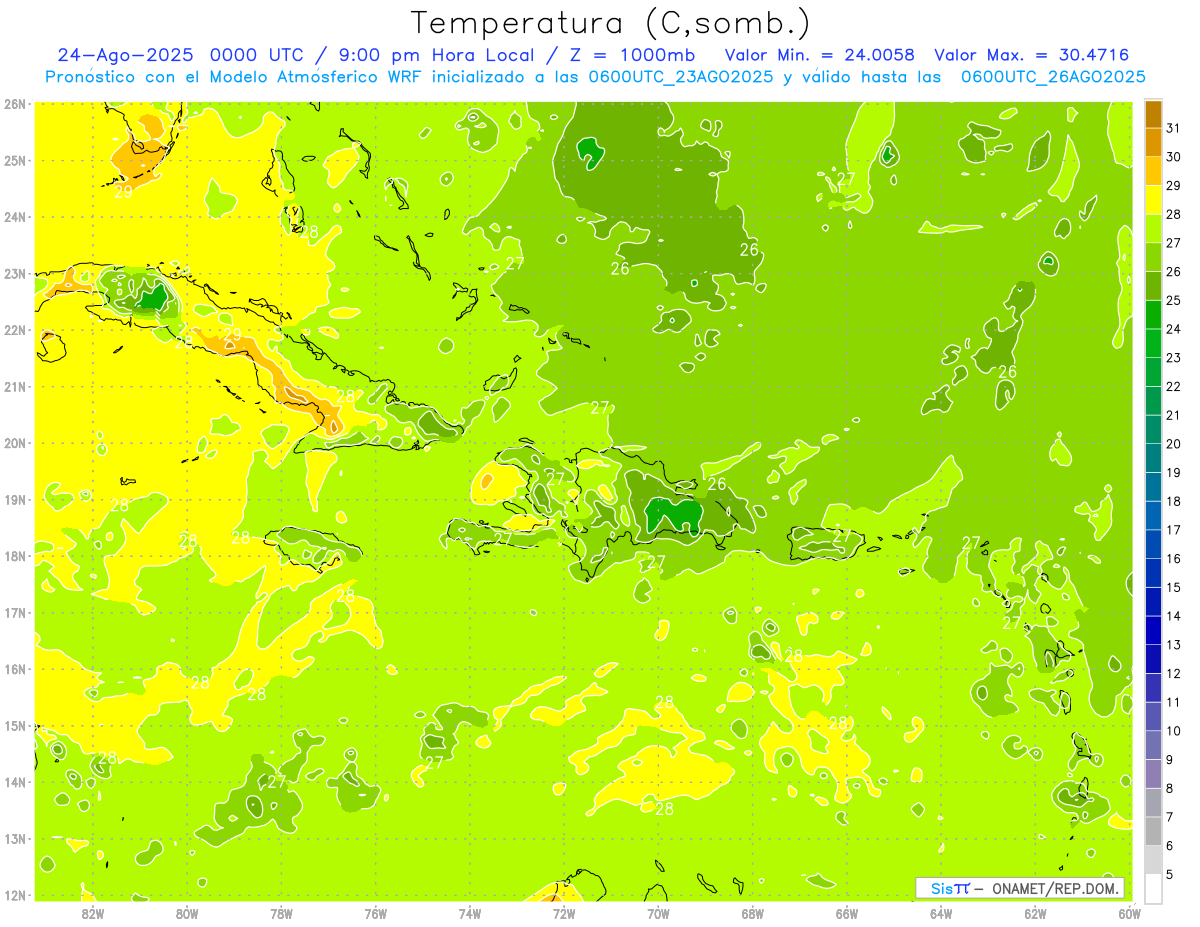Click the 70W longitude axis label
Image resolution: width=1200 pixels, height=927 pixels.
point(658,912)
